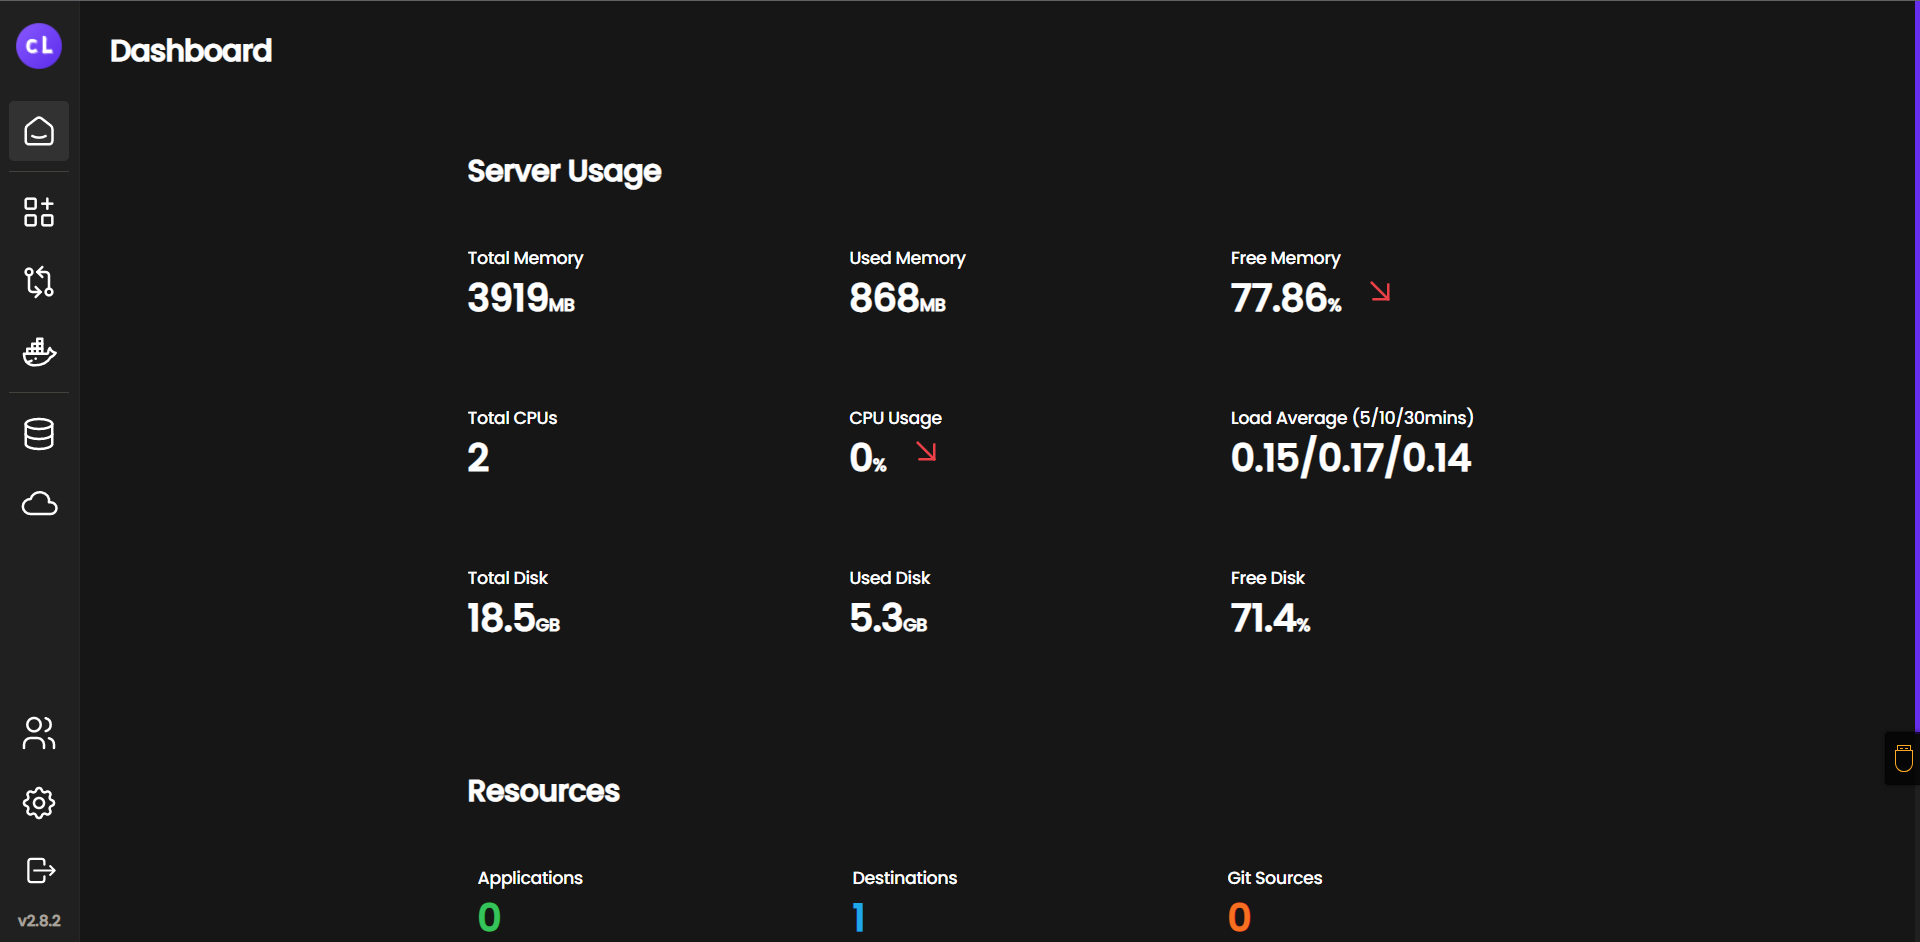Click the purple vertical scrollbar on the right
Viewport: 1920px width, 942px height.
click(1916, 360)
